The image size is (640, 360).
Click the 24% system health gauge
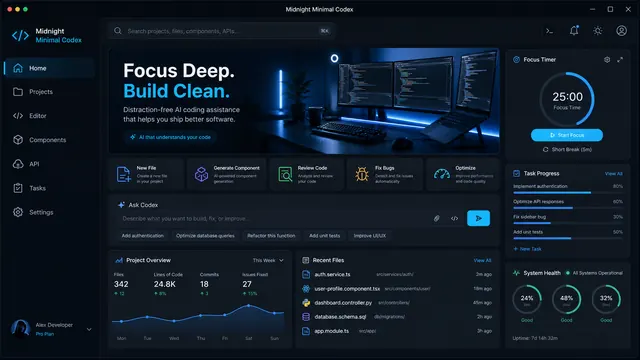pyautogui.click(x=527, y=299)
